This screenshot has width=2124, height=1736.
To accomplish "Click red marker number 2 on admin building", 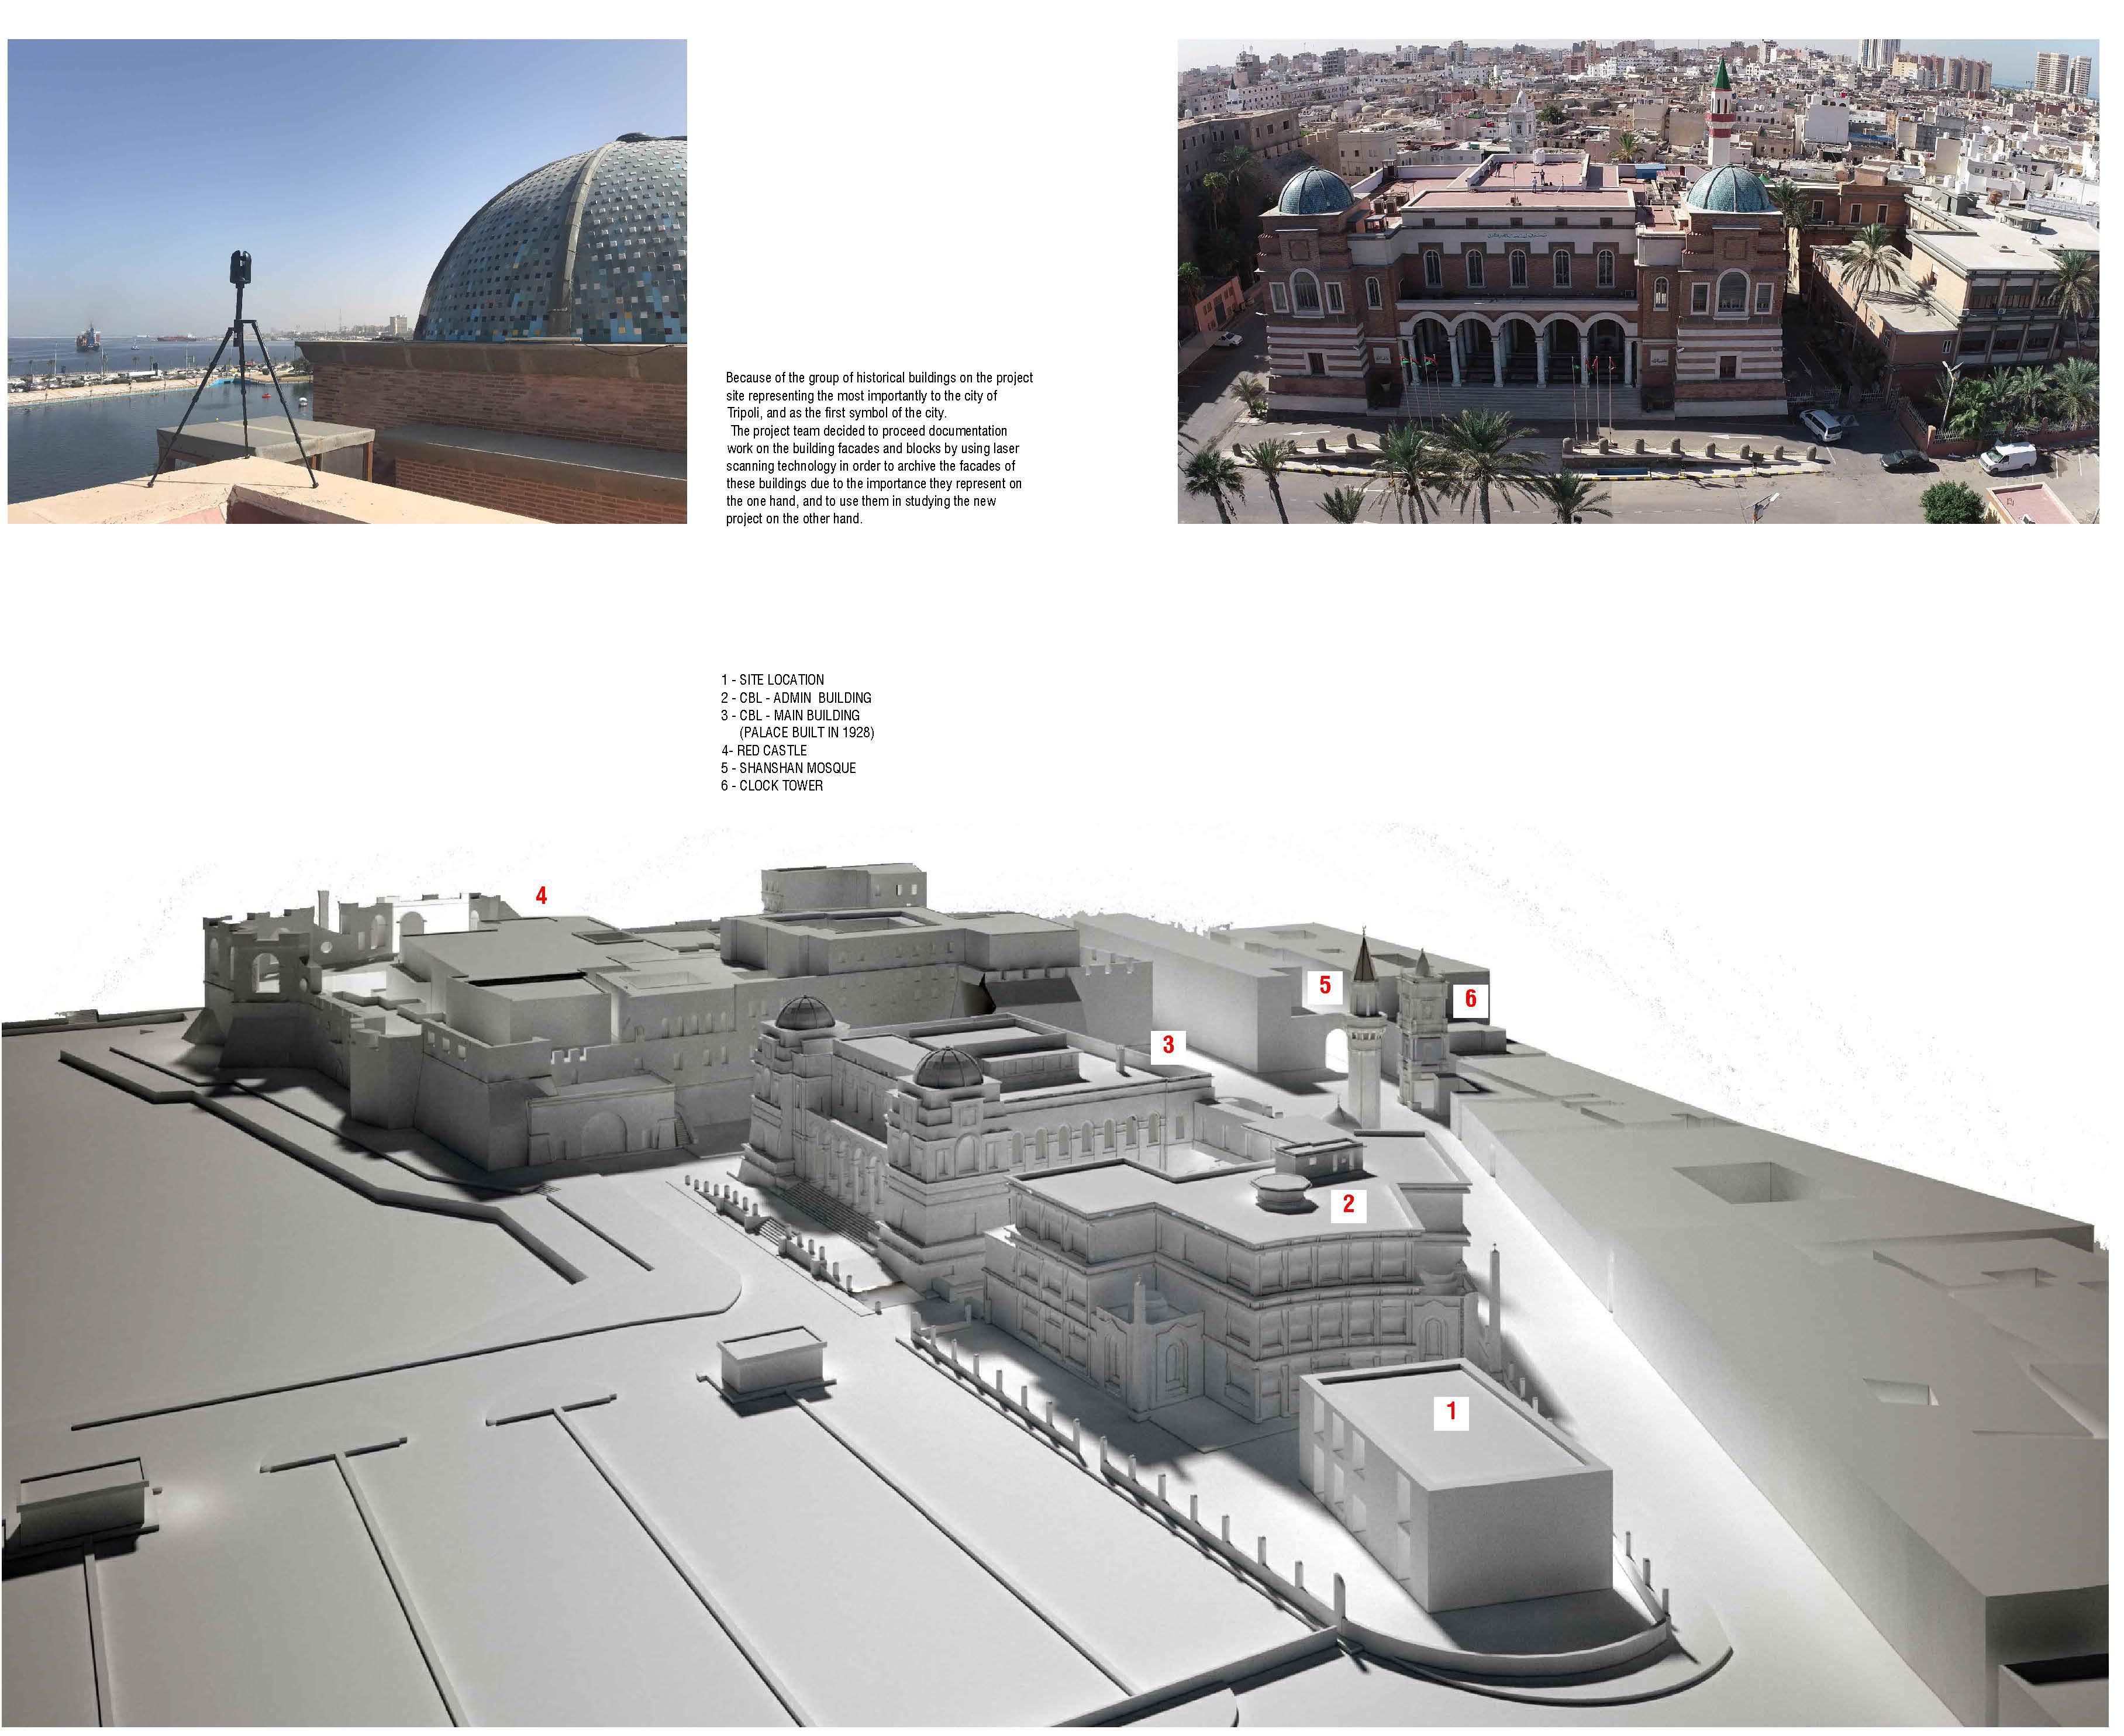I will (x=1348, y=1203).
